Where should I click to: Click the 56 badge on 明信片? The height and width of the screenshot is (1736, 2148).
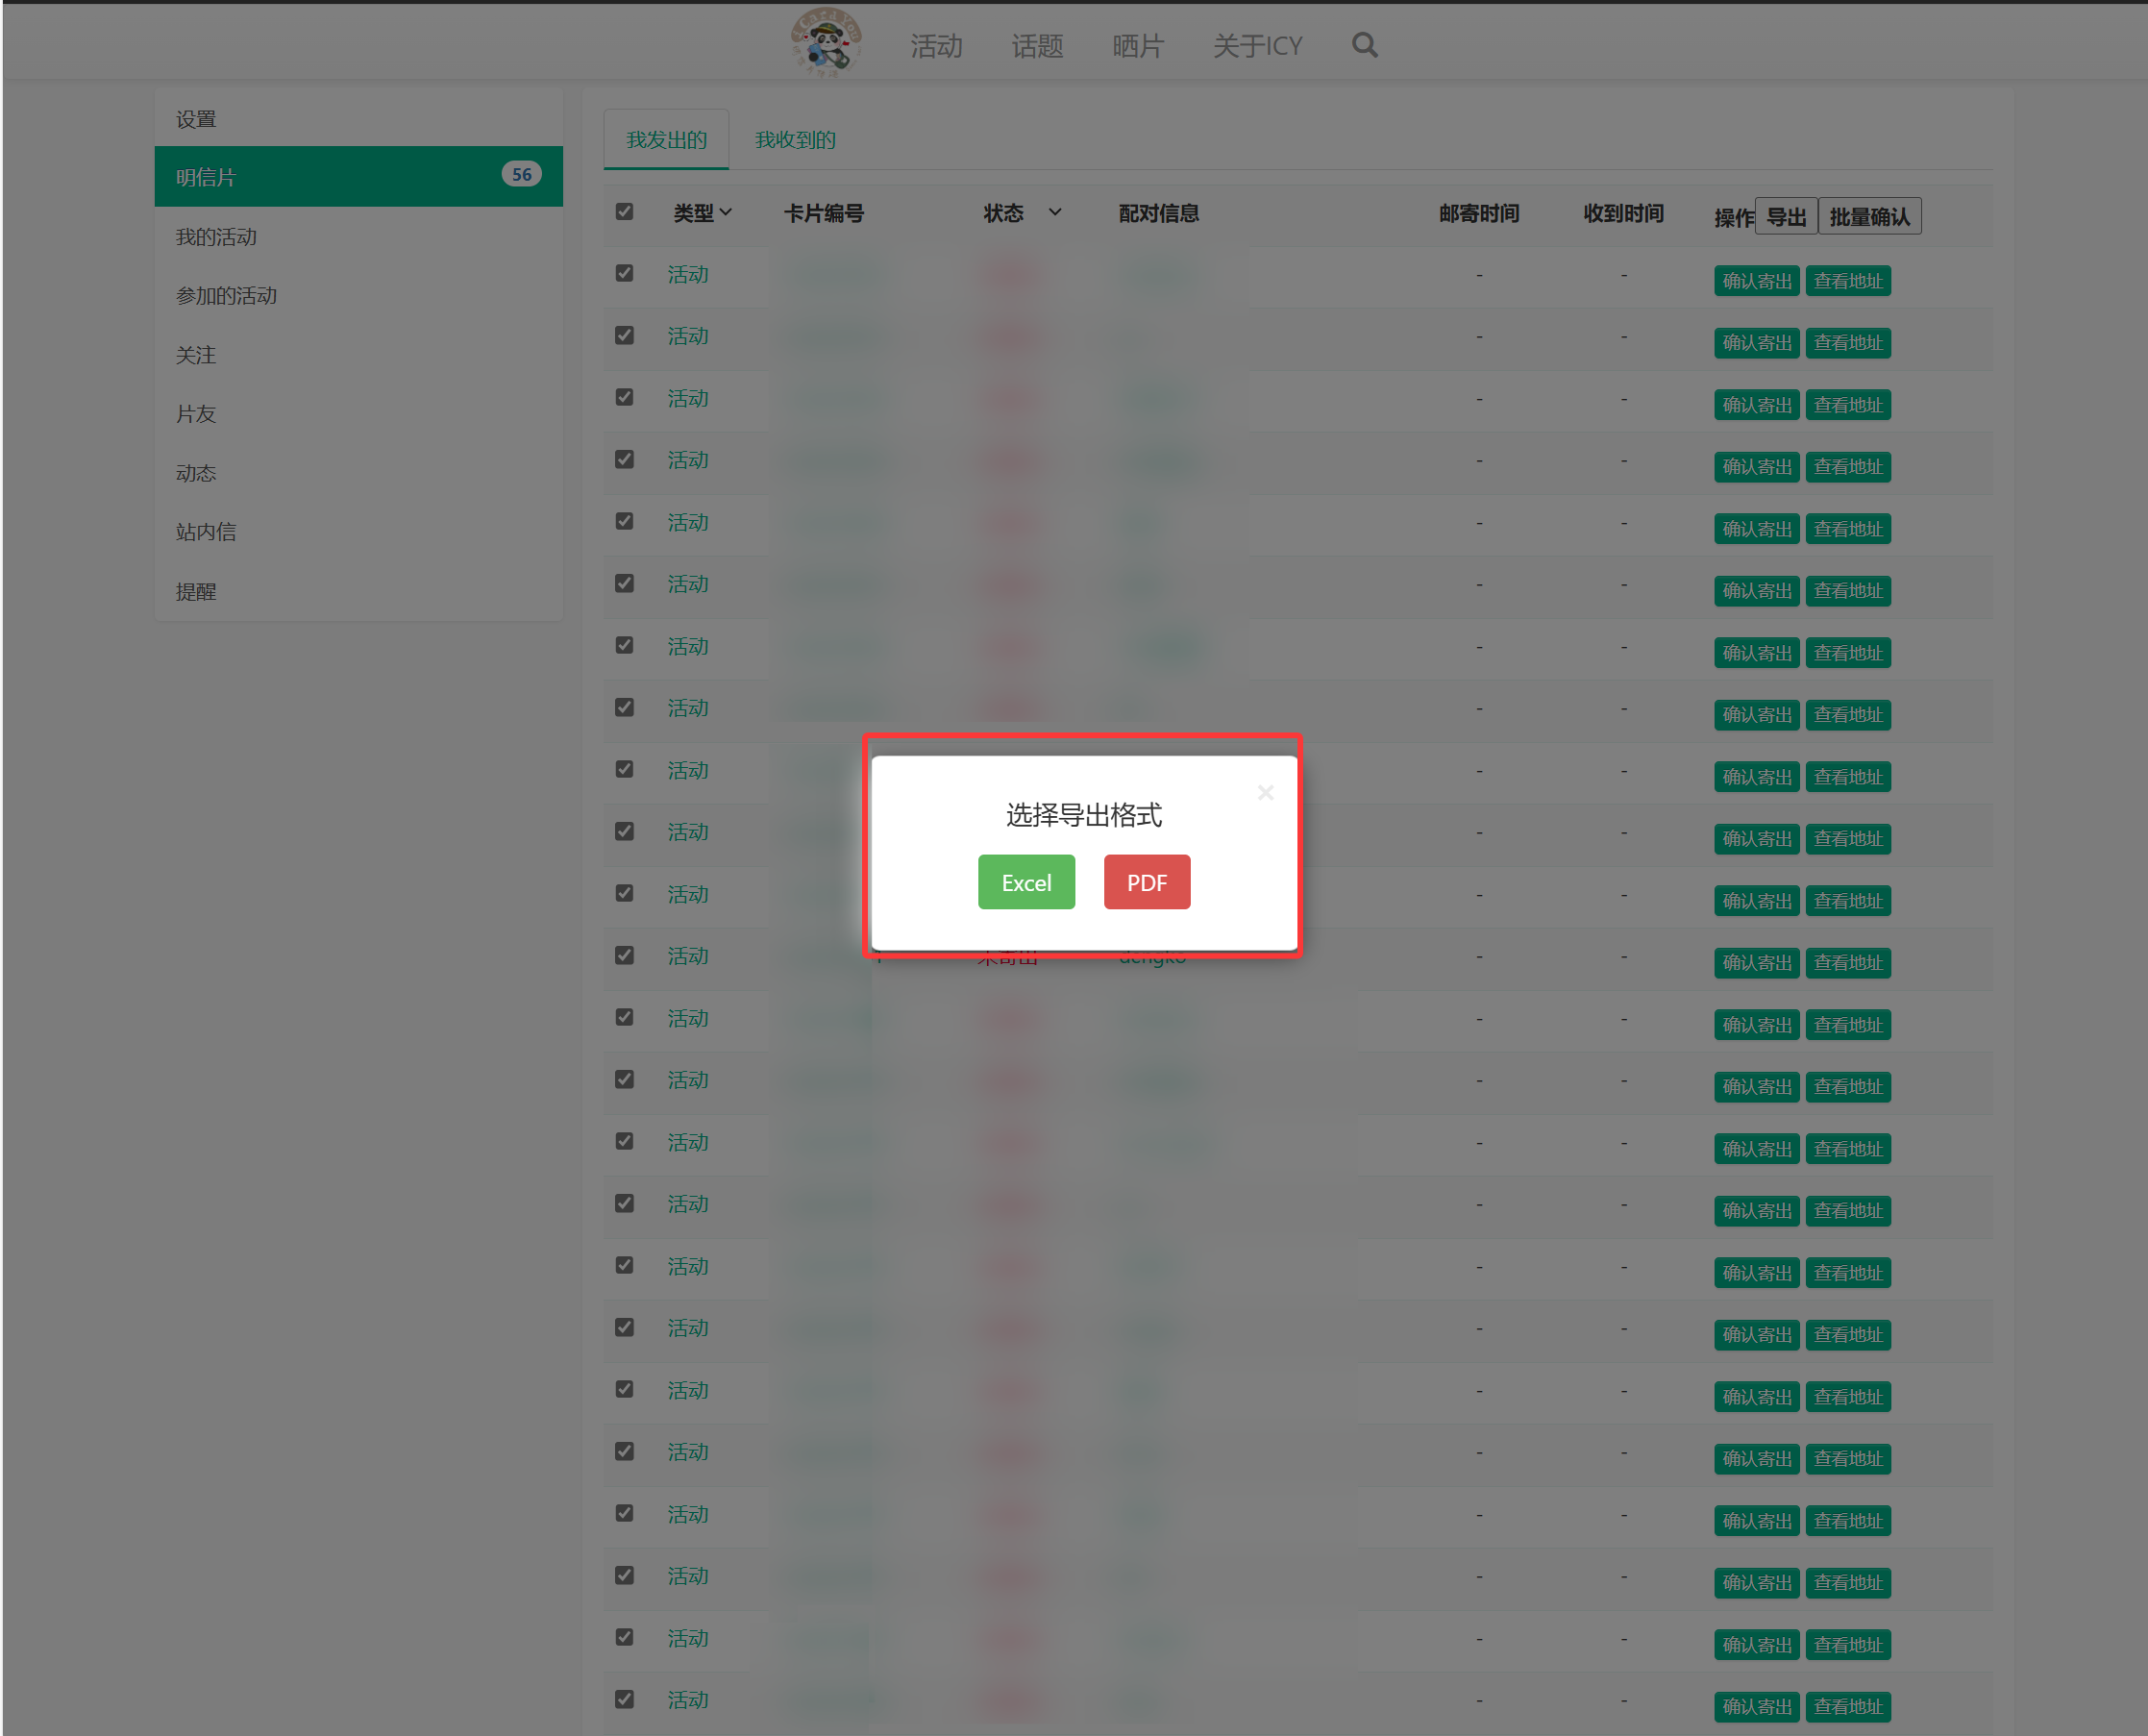tap(521, 175)
